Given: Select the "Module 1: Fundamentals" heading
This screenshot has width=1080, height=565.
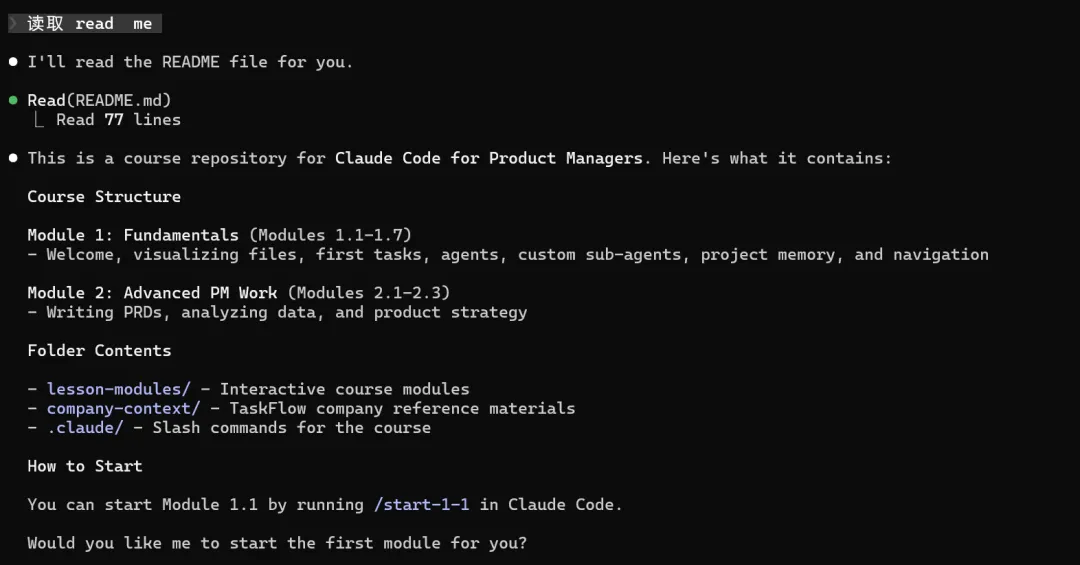Looking at the screenshot, I should pyautogui.click(x=133, y=235).
